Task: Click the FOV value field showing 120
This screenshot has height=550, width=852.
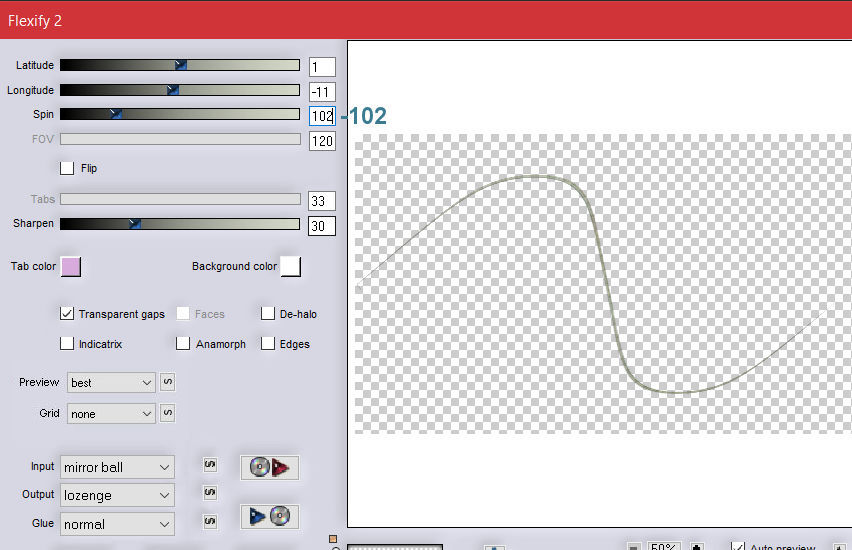Action: pos(322,141)
